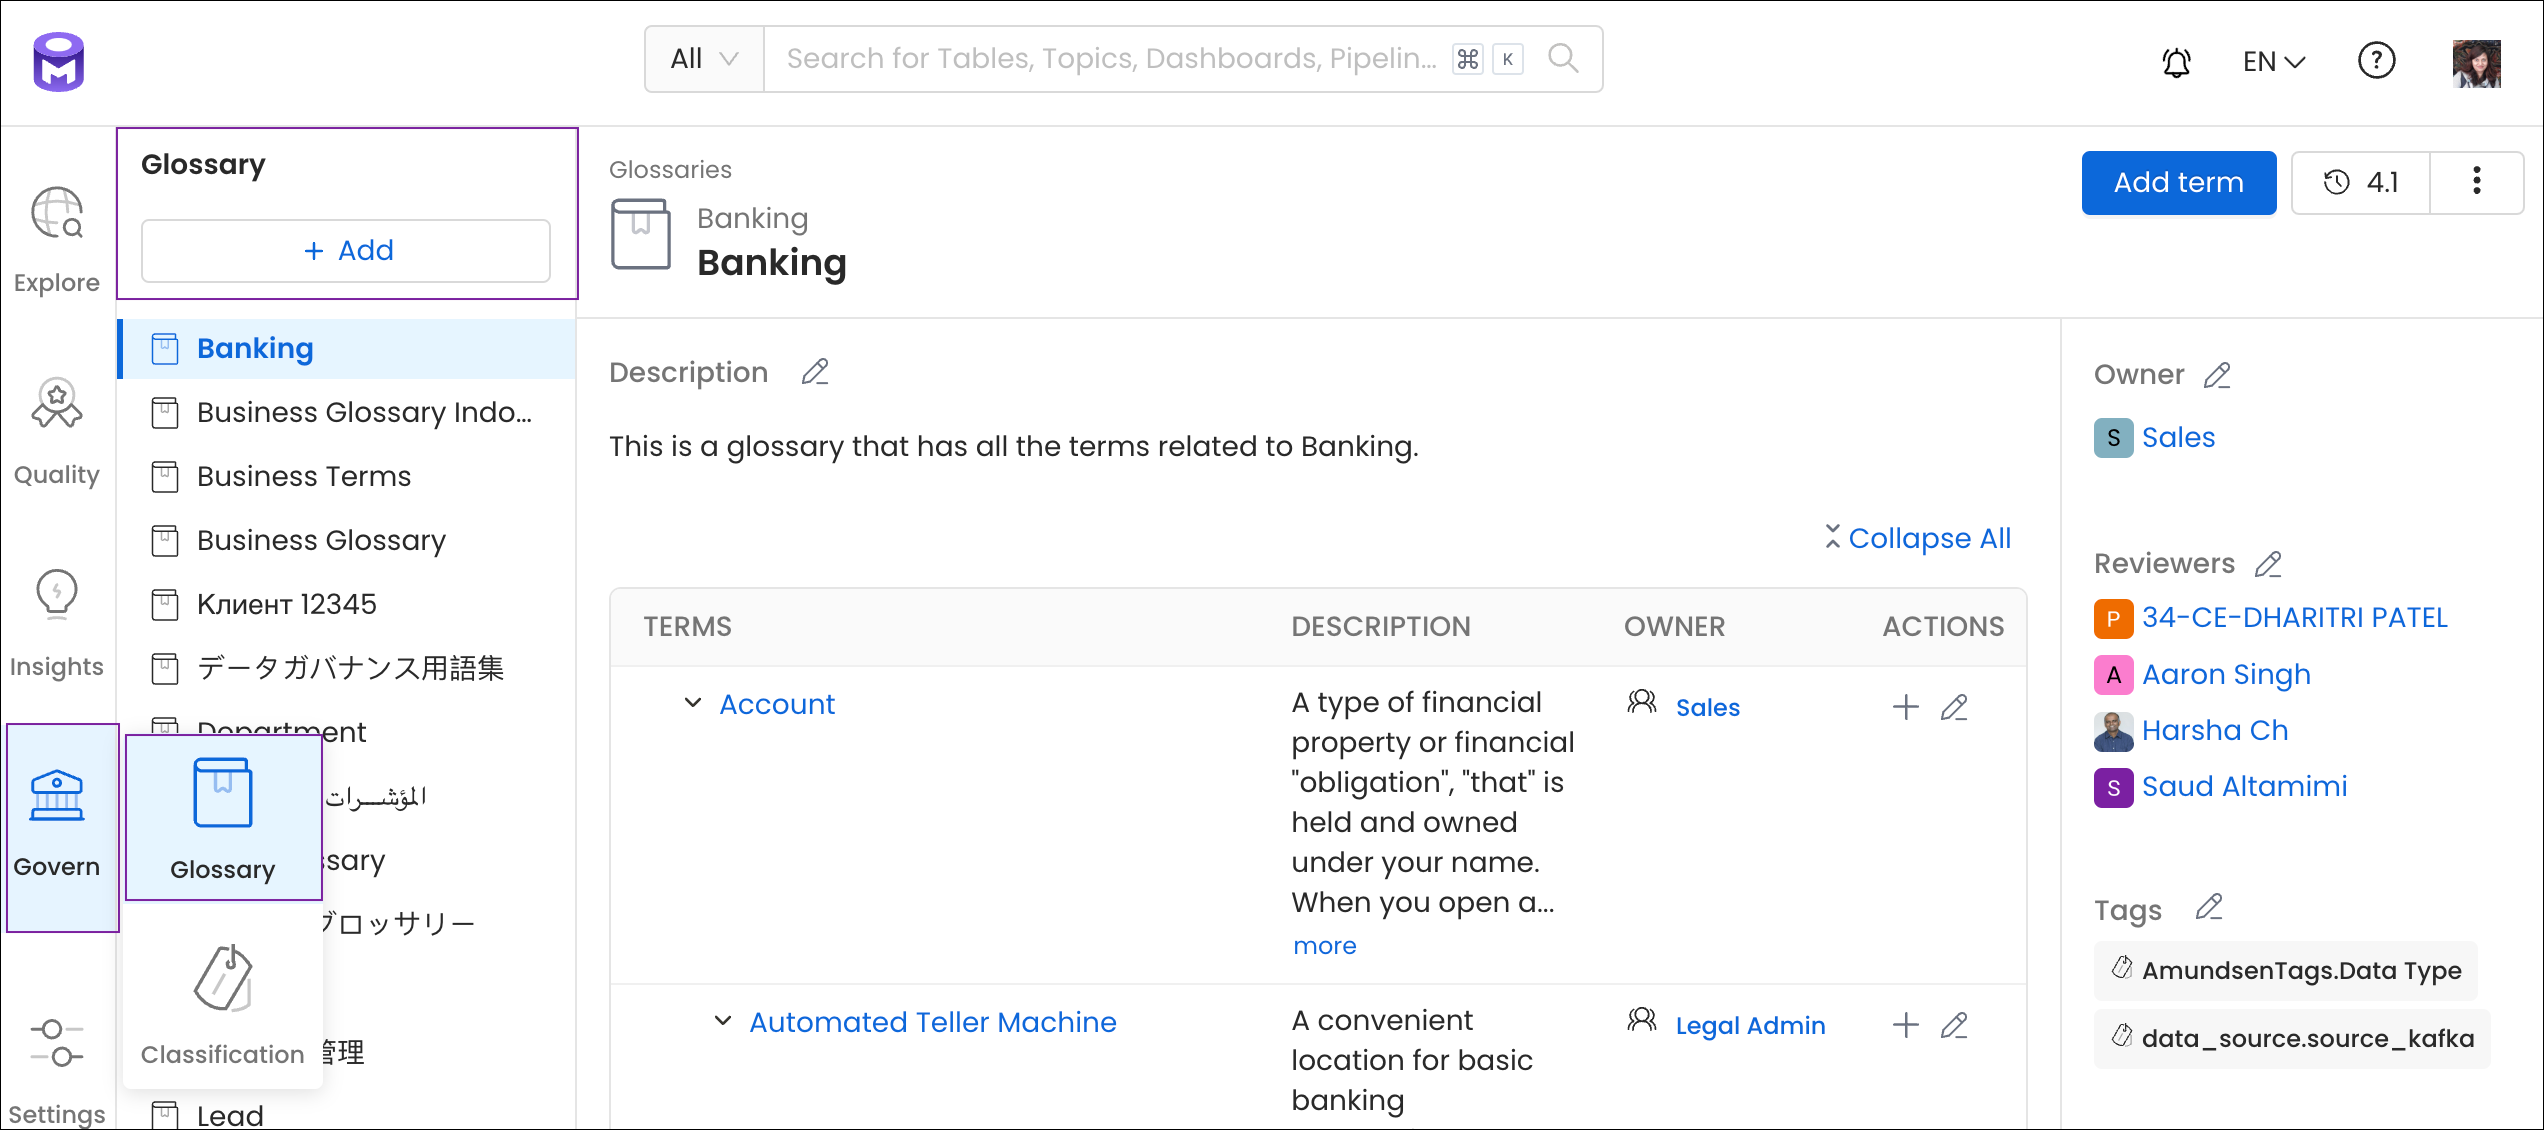Open the All search scope dropdown

(x=704, y=59)
